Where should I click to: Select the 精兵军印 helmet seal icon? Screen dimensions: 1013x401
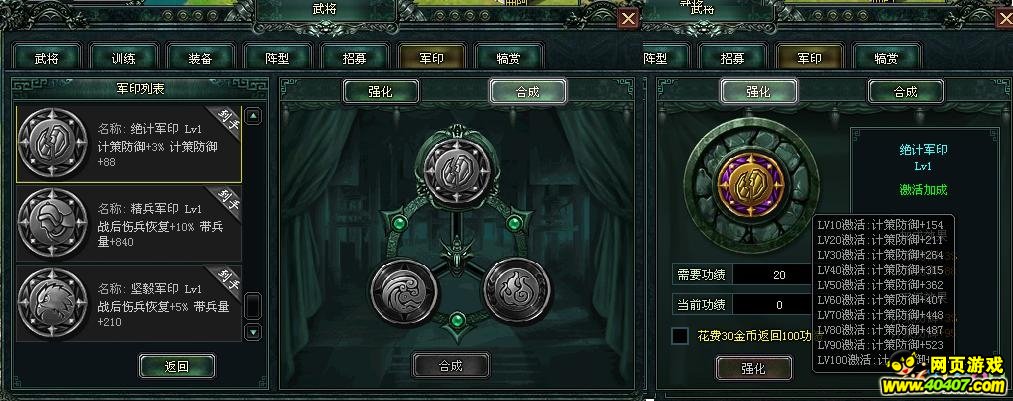pyautogui.click(x=52, y=223)
